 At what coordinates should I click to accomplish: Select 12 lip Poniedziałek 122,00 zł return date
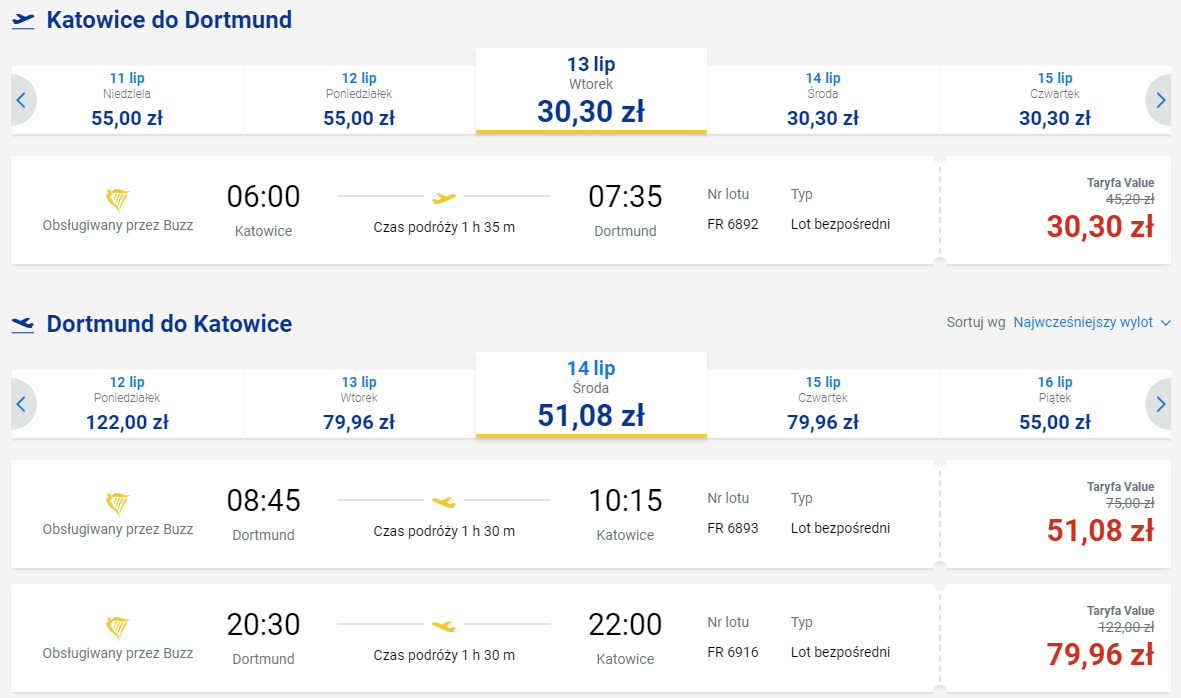pos(127,404)
